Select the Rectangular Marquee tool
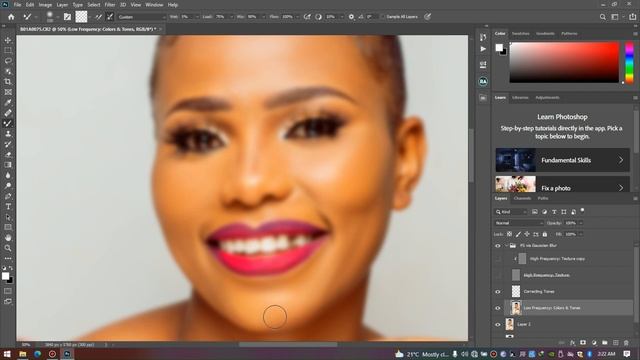 [8, 50]
